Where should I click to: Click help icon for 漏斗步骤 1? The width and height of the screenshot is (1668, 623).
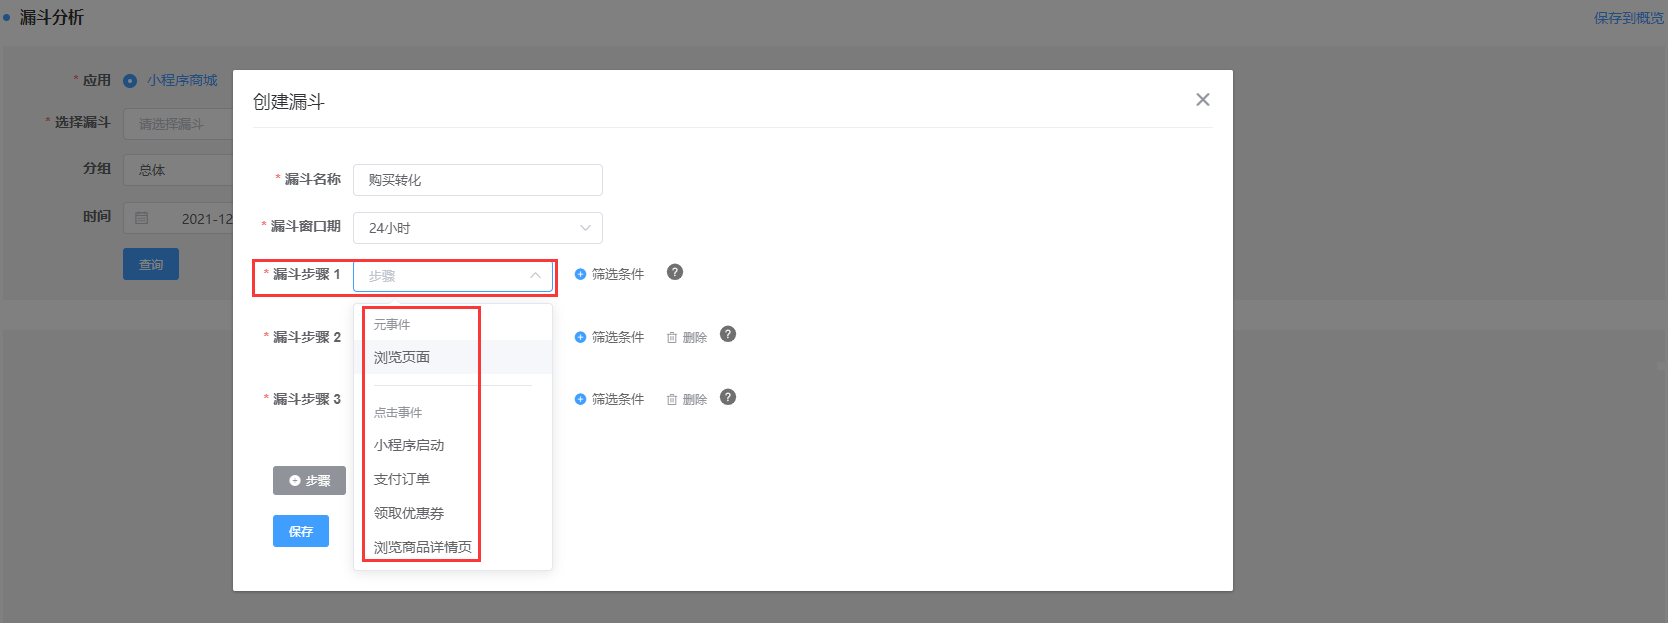(675, 272)
